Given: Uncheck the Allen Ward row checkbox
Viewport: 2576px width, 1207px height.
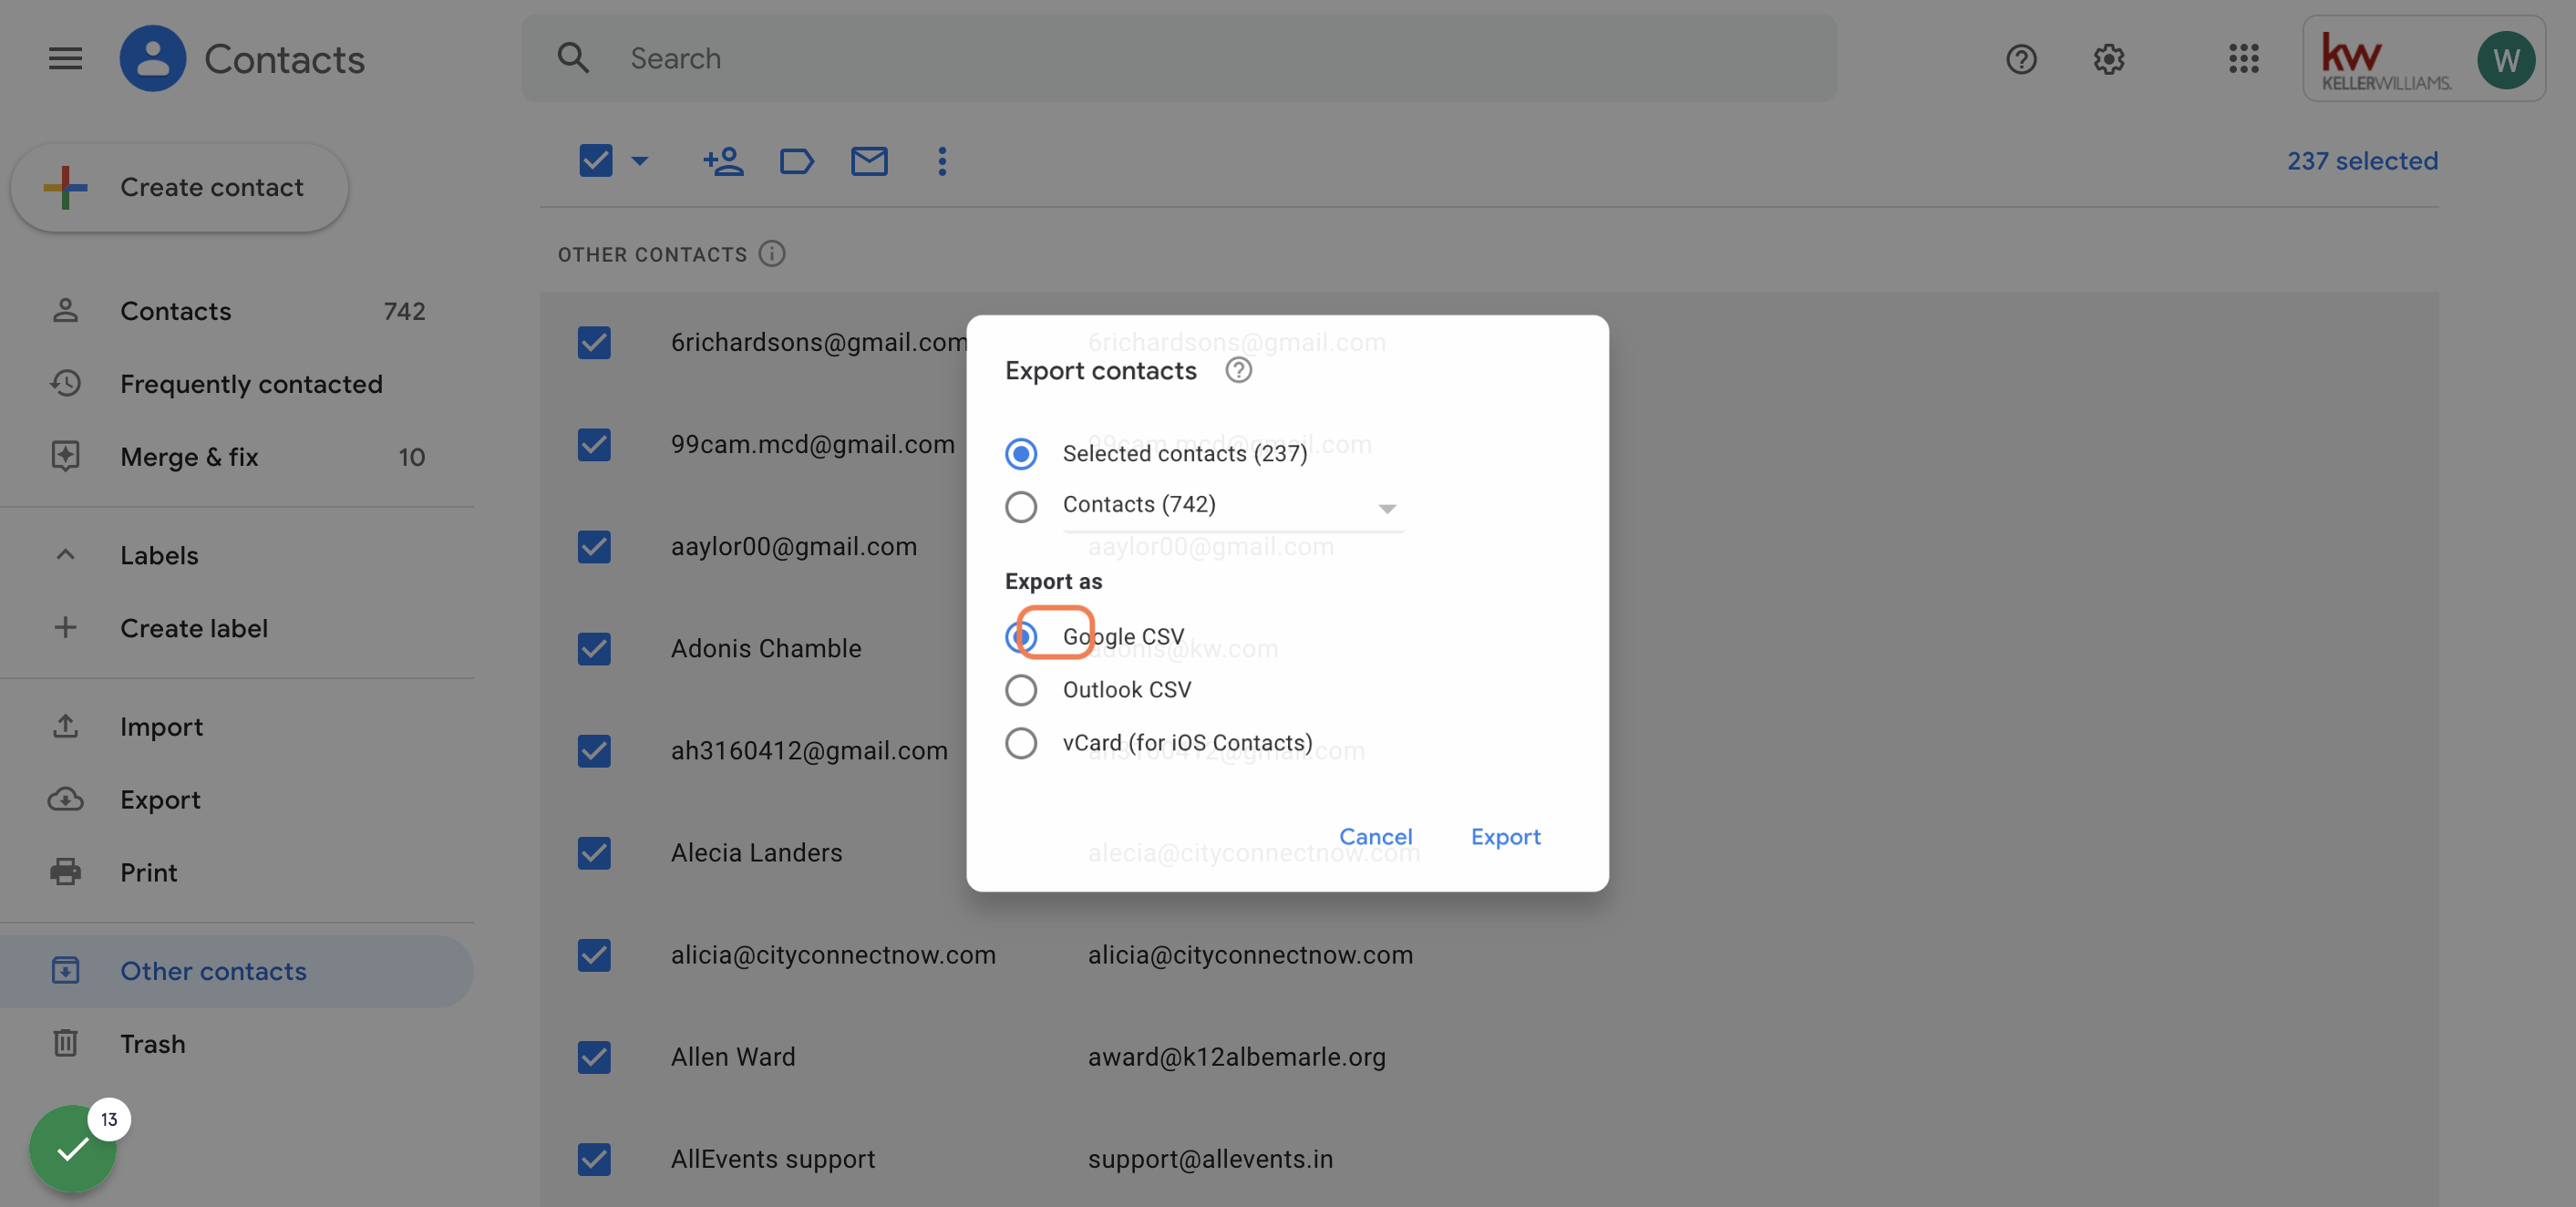Looking at the screenshot, I should click(x=594, y=1056).
